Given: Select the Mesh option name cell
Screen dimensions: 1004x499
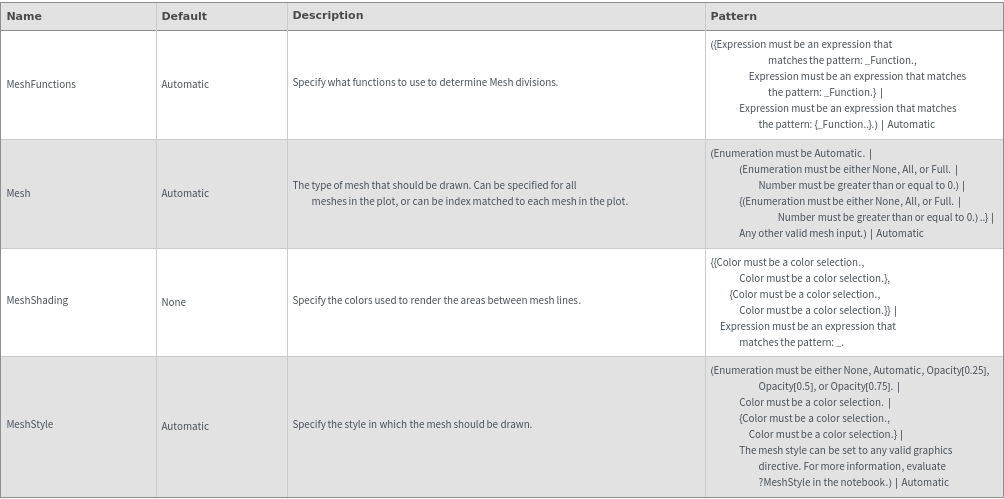Looking at the screenshot, I should click(x=19, y=194).
